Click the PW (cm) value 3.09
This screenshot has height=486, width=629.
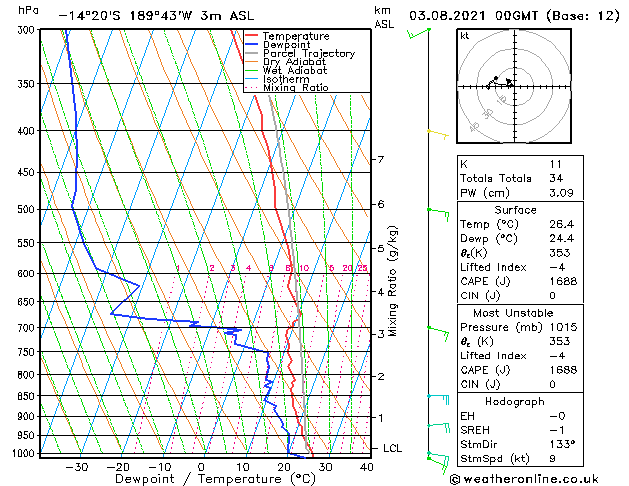[x=561, y=193]
